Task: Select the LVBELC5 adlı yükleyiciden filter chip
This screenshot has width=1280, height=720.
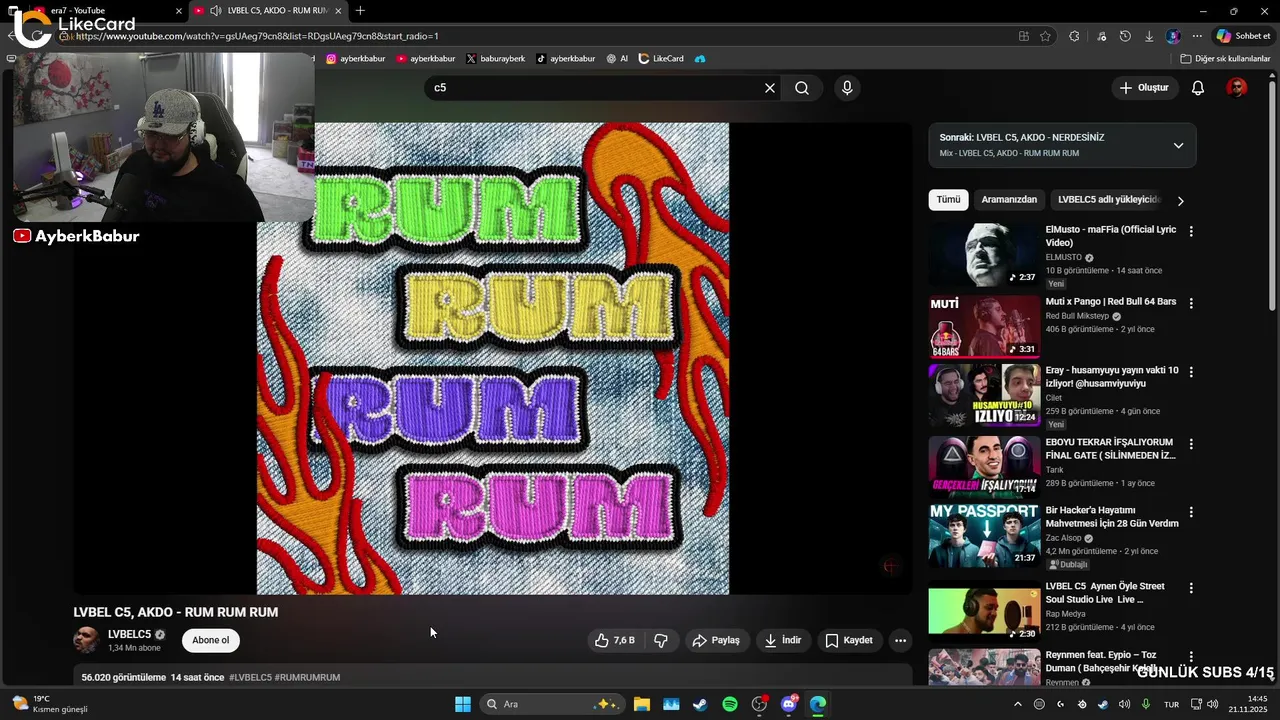Action: pyautogui.click(x=1108, y=200)
